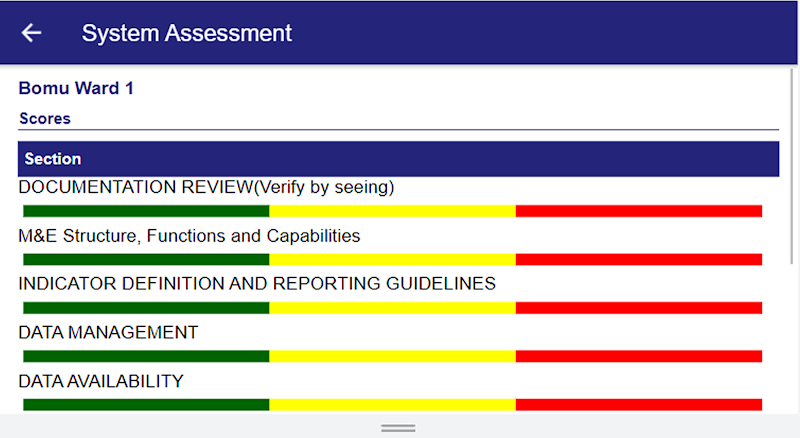Open the DATA MANAGEMENT section
This screenshot has height=438, width=800.
108,332
